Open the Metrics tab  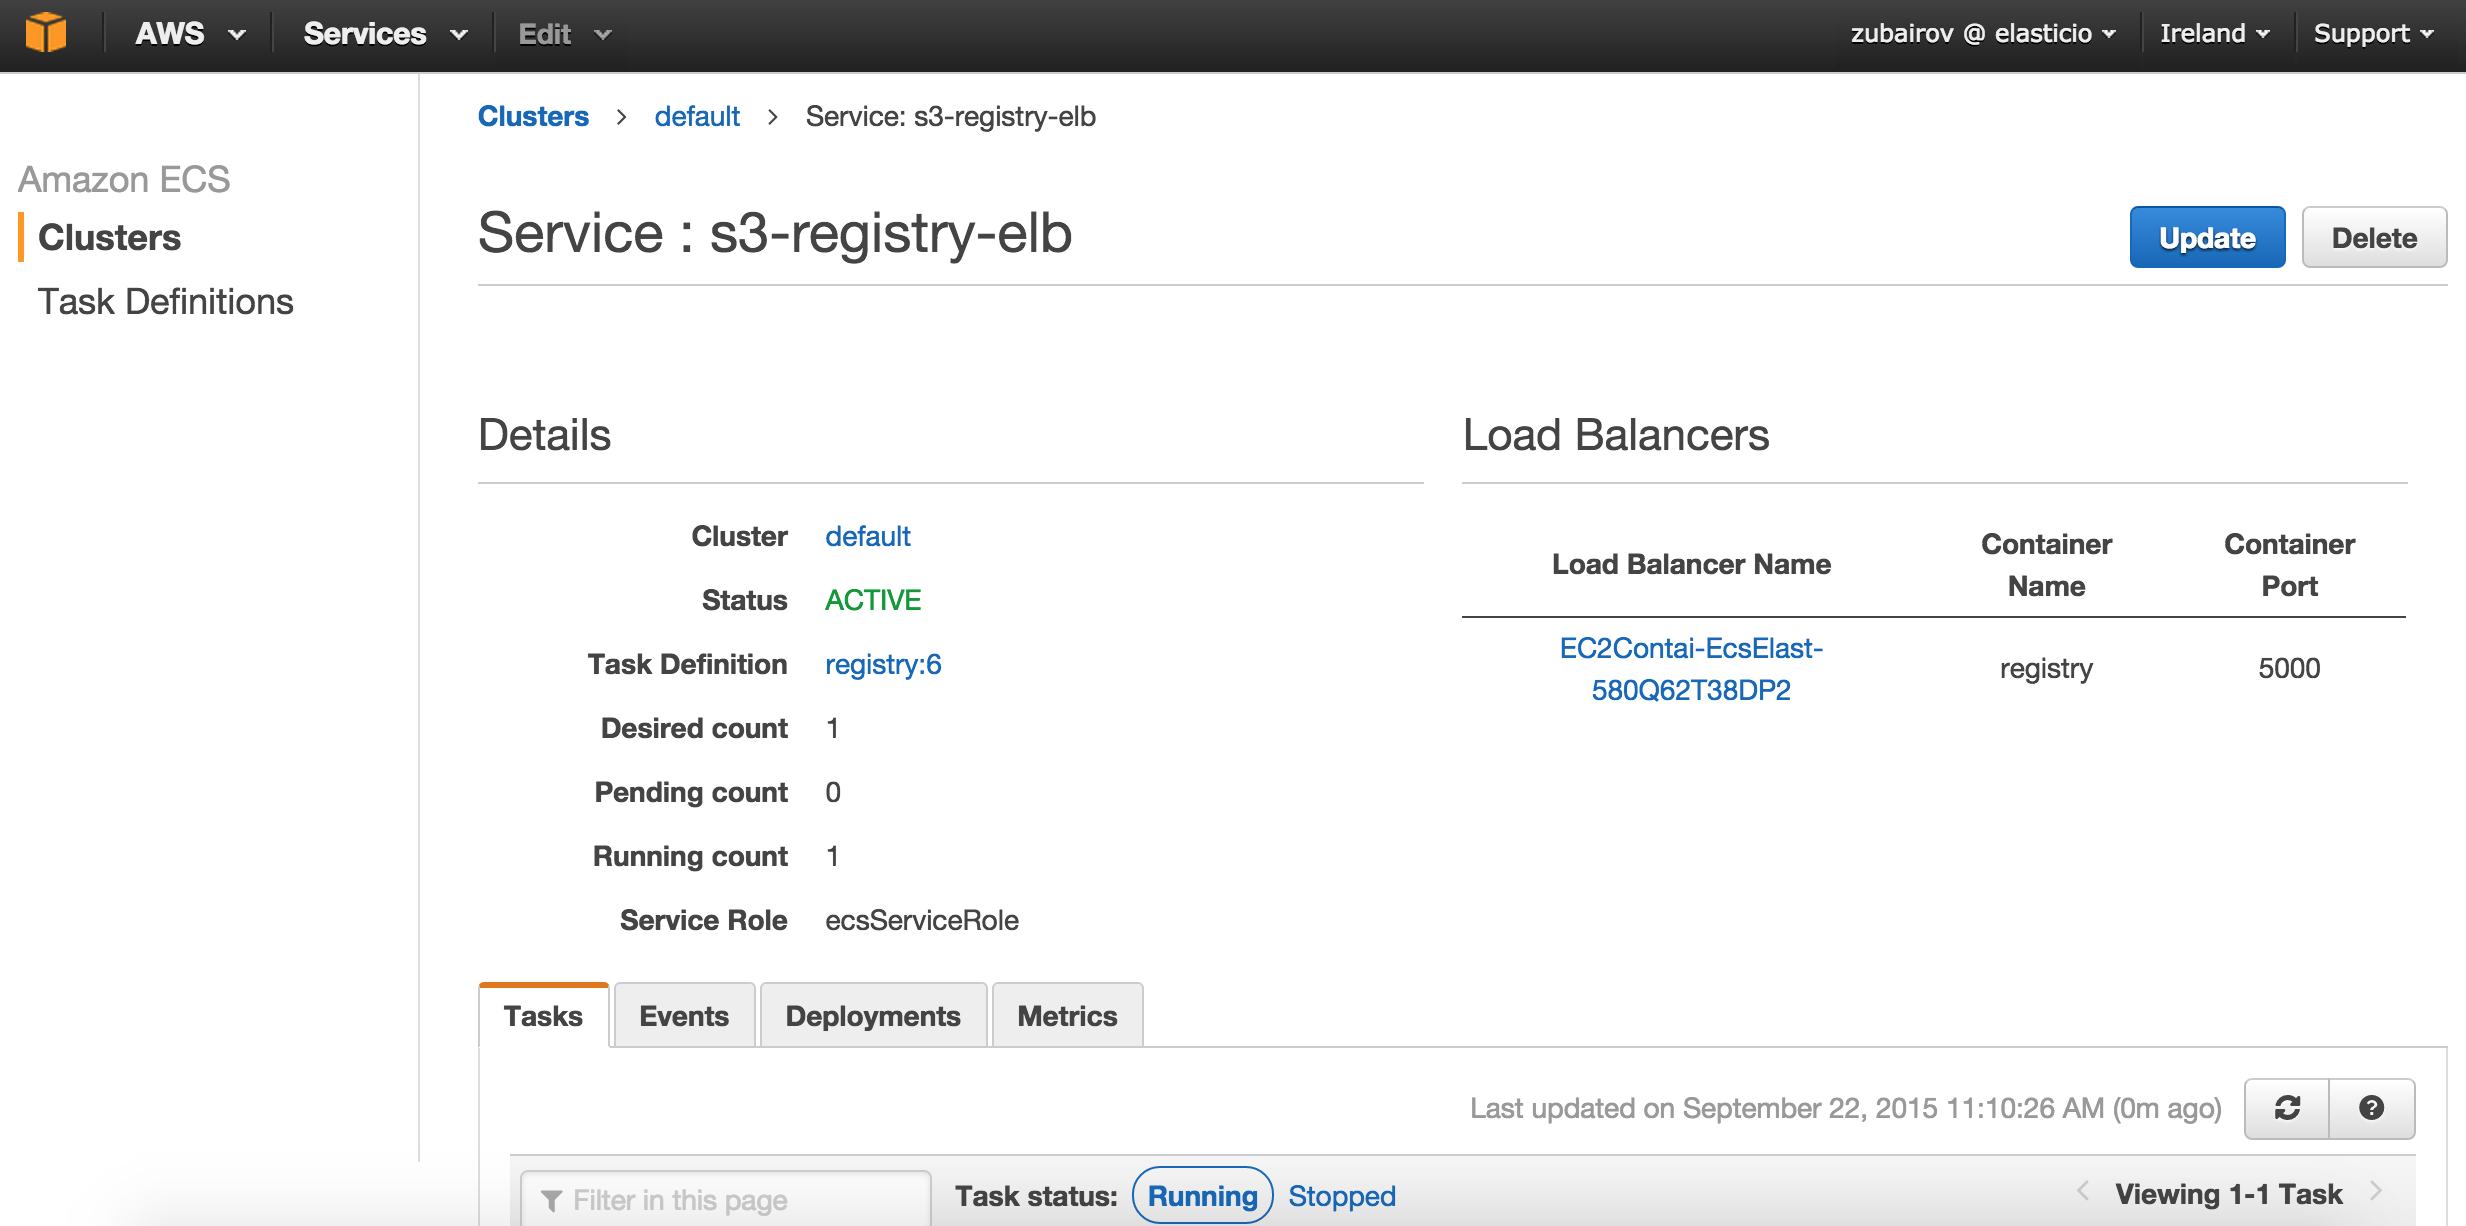[1067, 1016]
